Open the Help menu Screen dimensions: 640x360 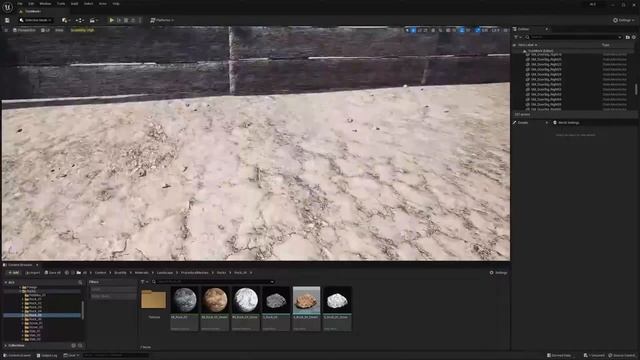116,4
